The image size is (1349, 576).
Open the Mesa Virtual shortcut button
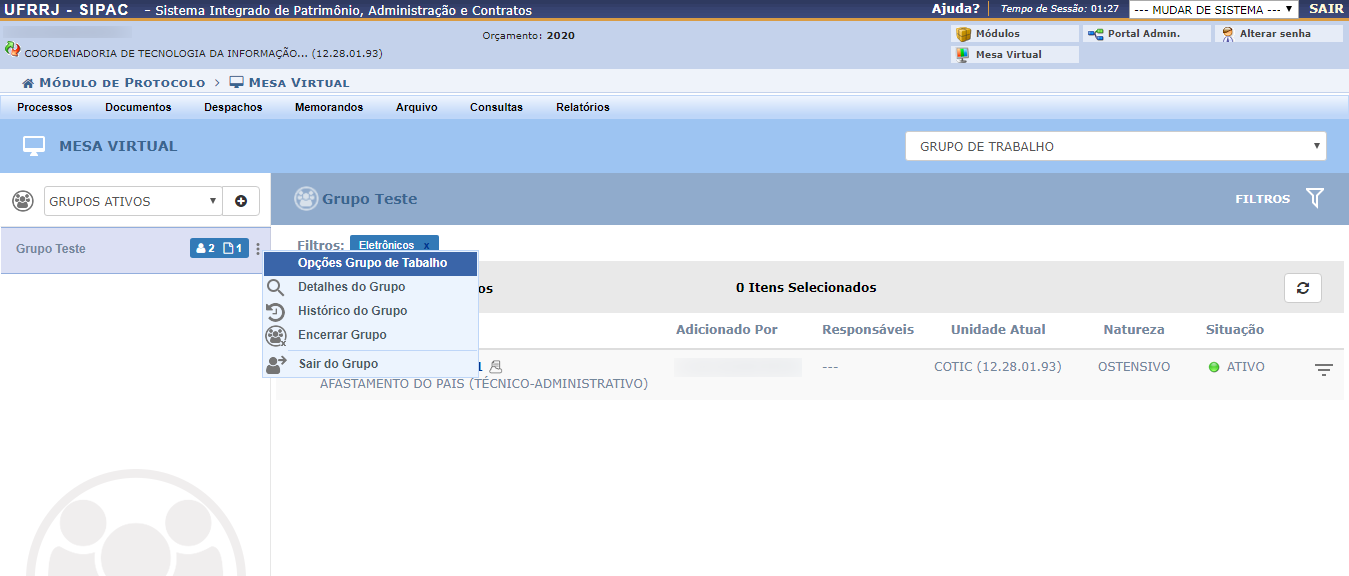pos(1014,55)
